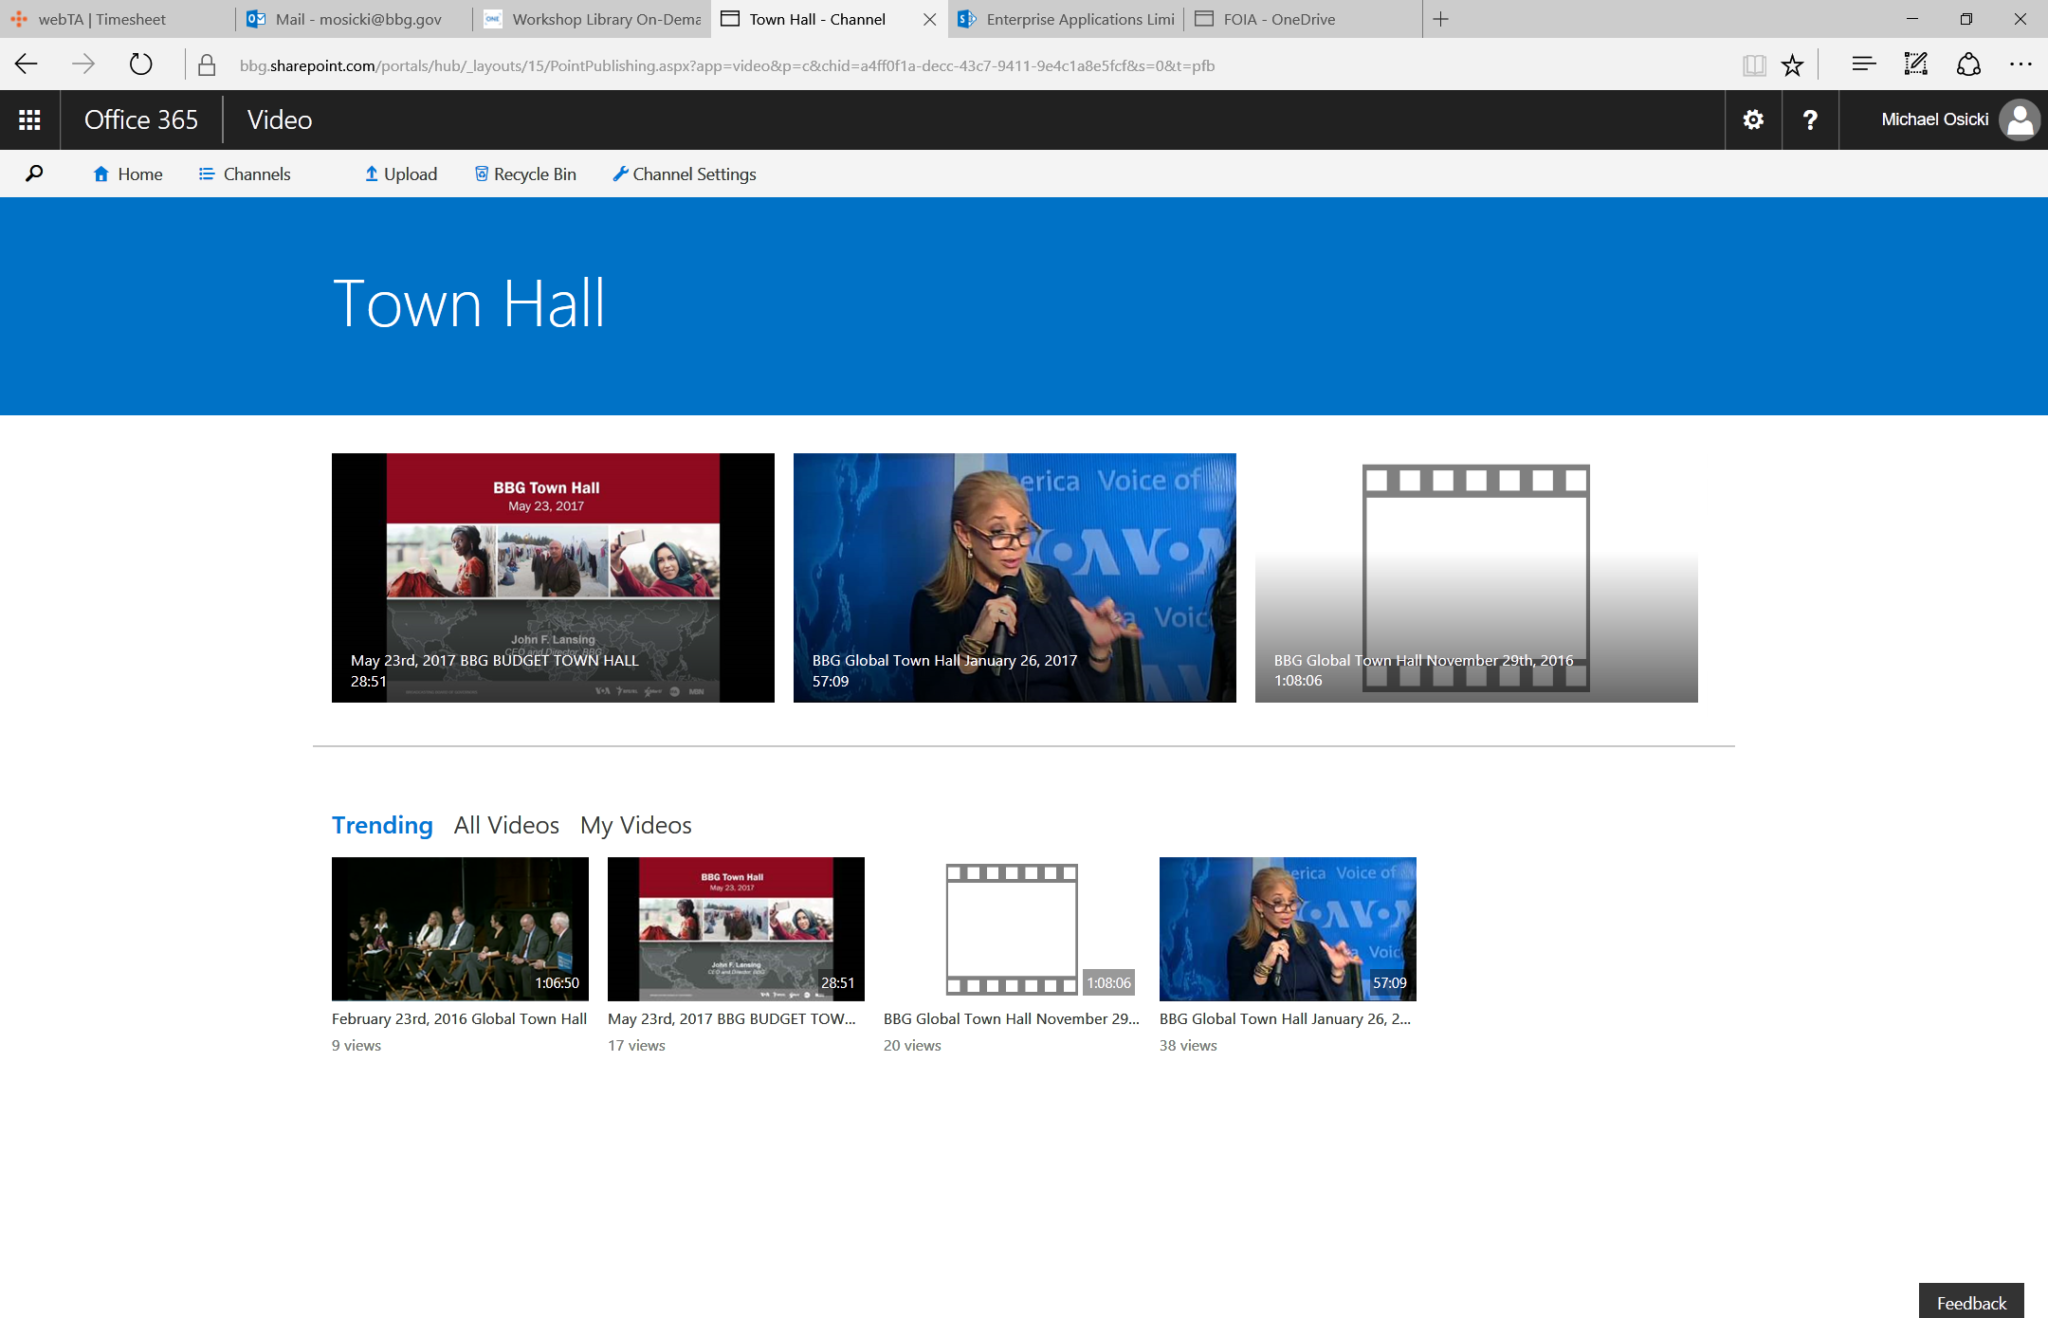Toggle Edge reading view icon

tap(1753, 66)
